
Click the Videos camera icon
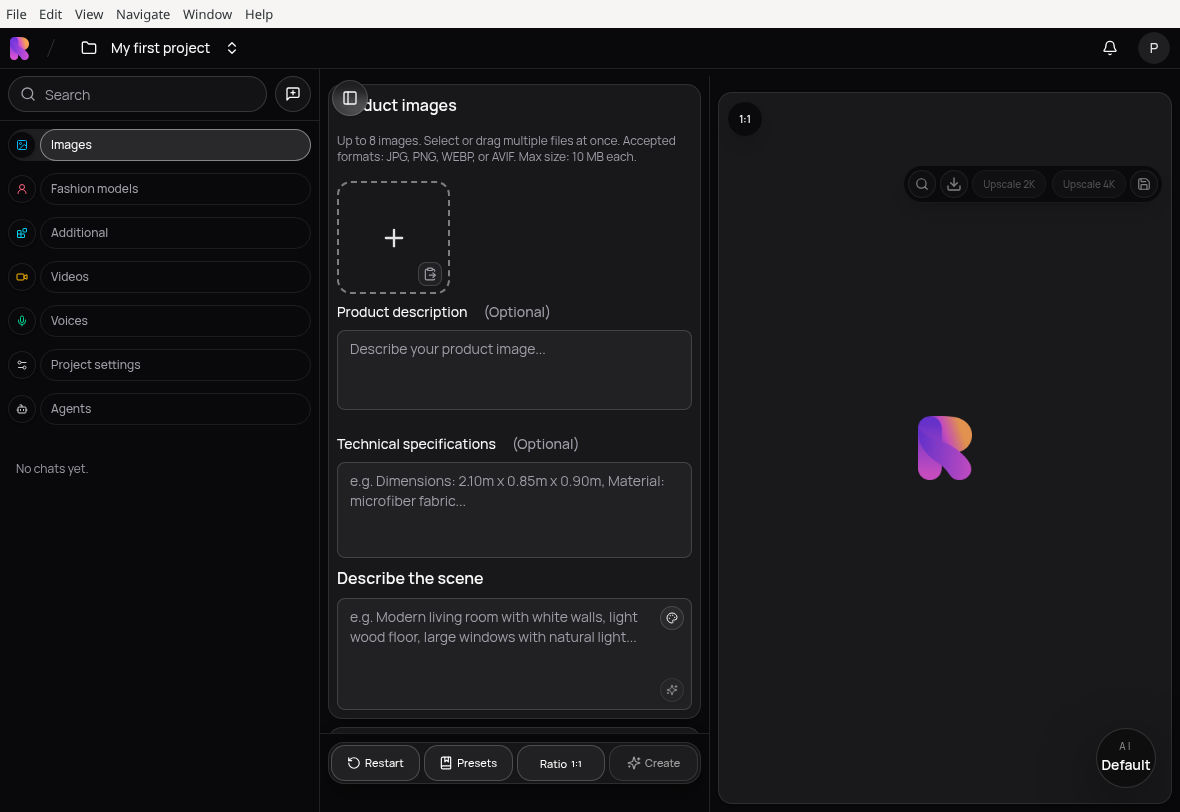[22, 277]
